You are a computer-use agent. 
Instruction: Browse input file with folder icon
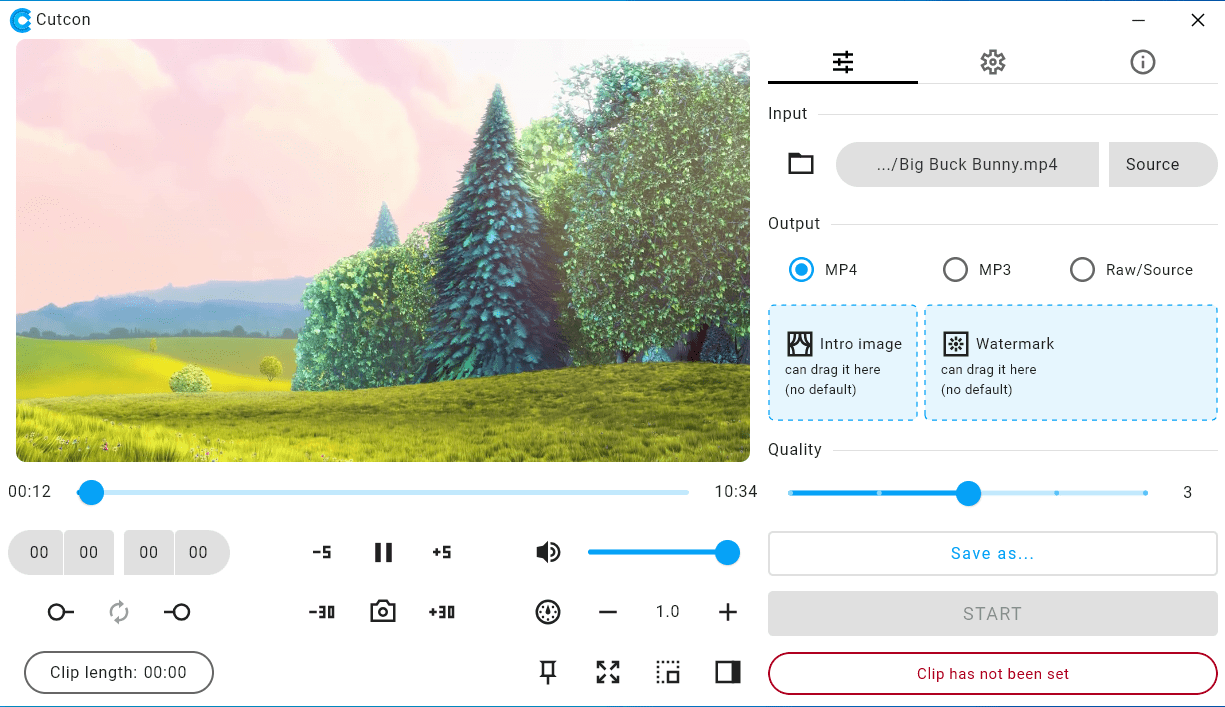(801, 164)
